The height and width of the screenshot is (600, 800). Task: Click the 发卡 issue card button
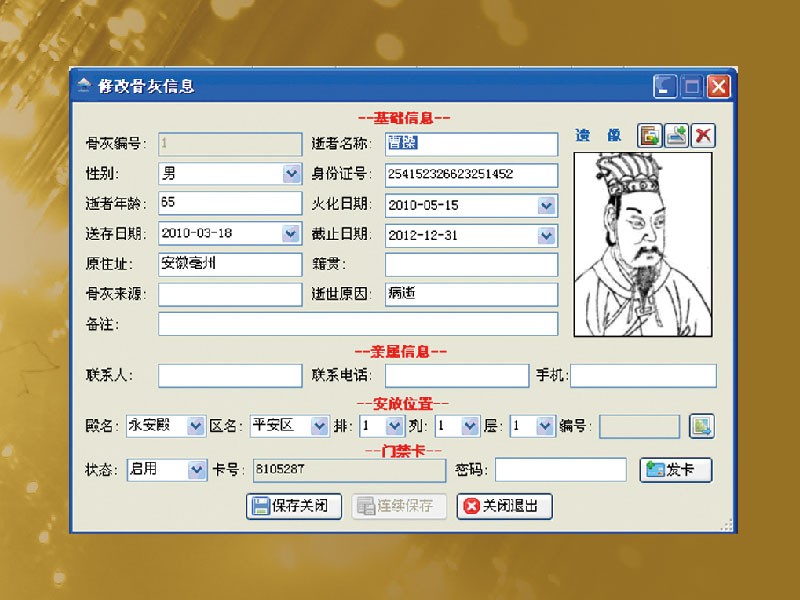pos(676,469)
